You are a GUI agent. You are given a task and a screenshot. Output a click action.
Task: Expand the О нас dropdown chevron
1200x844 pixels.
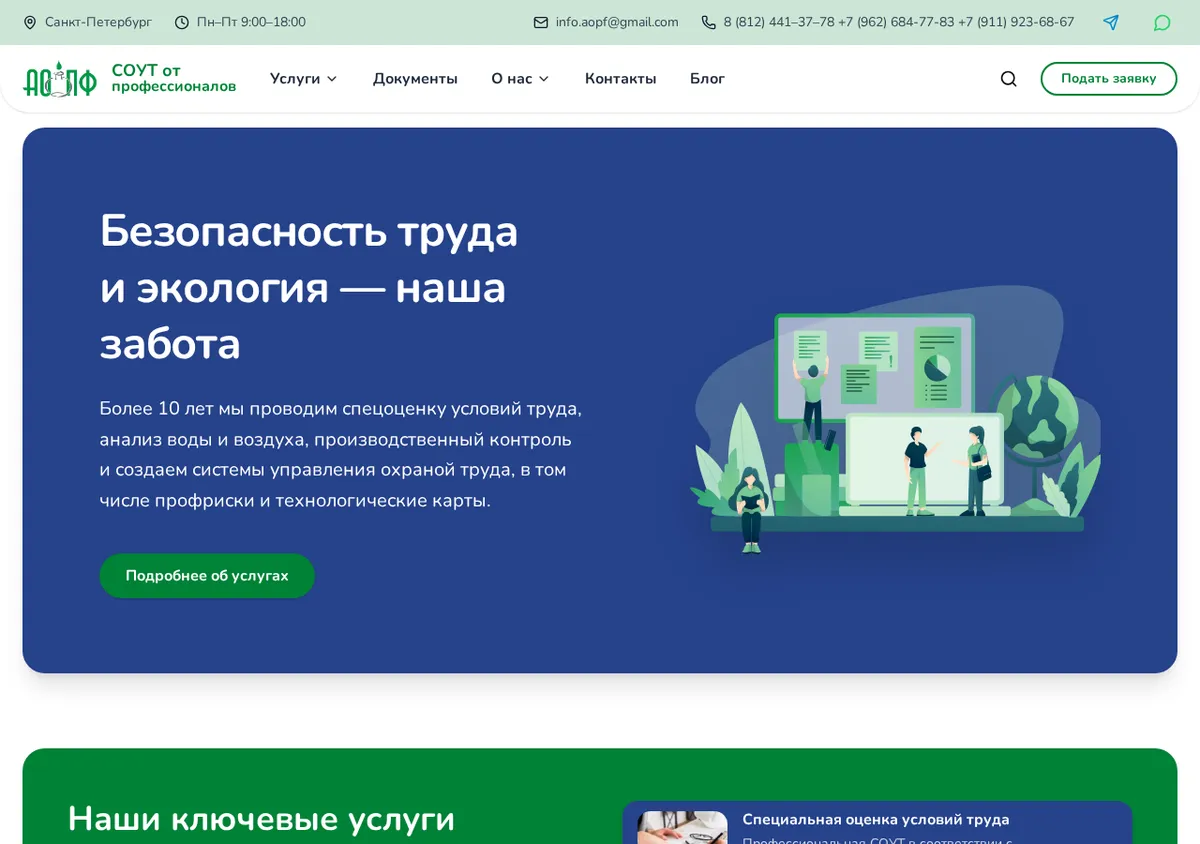[544, 79]
